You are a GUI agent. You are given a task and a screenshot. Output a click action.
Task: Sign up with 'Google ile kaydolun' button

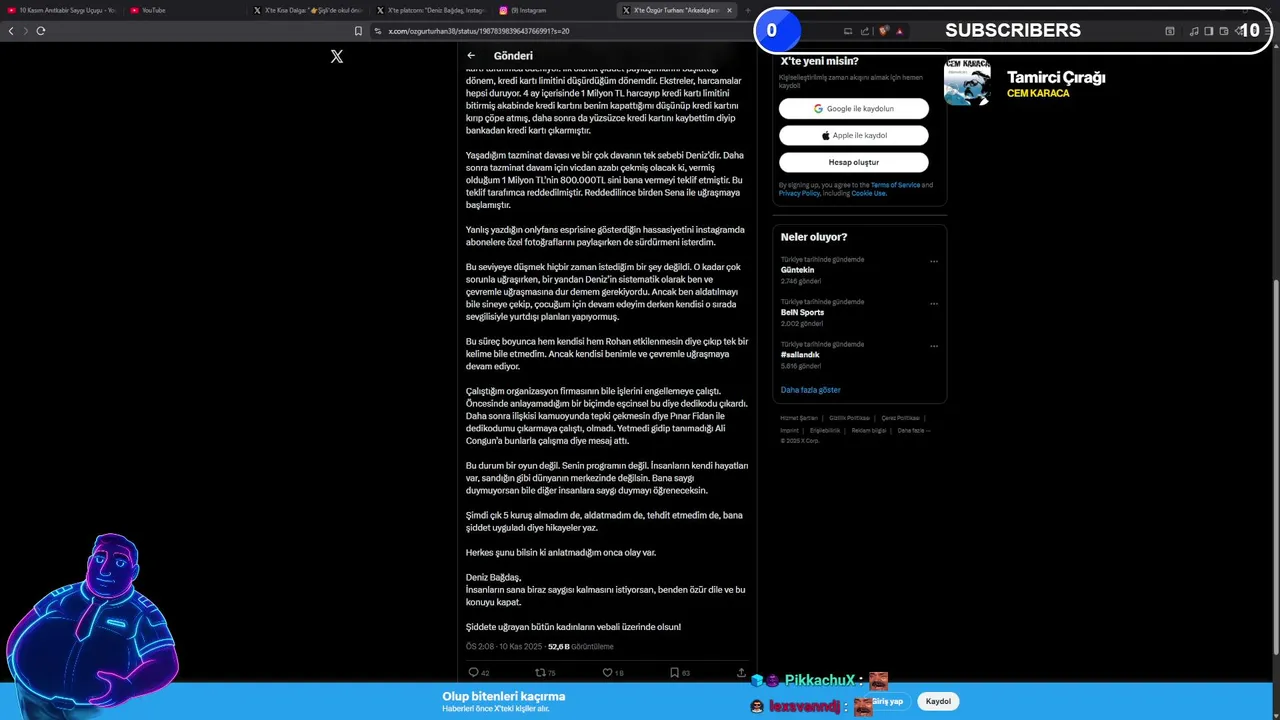coord(854,108)
